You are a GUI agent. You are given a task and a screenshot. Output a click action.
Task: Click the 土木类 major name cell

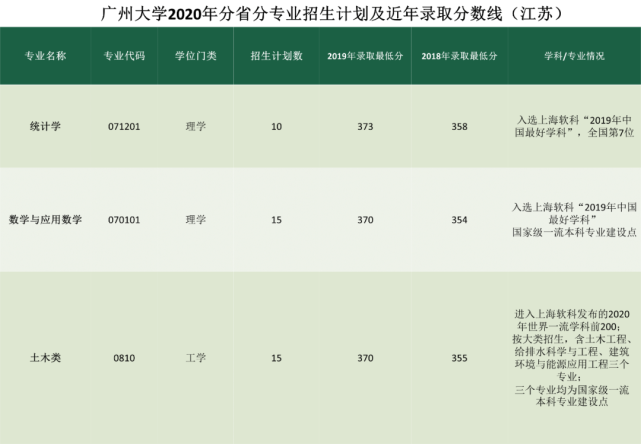(45, 358)
